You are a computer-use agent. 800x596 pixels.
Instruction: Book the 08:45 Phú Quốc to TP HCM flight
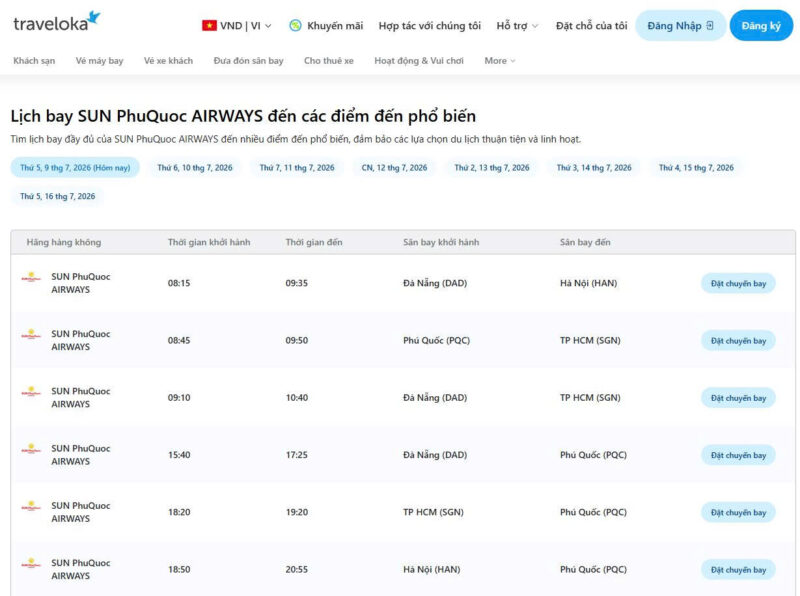pos(738,340)
